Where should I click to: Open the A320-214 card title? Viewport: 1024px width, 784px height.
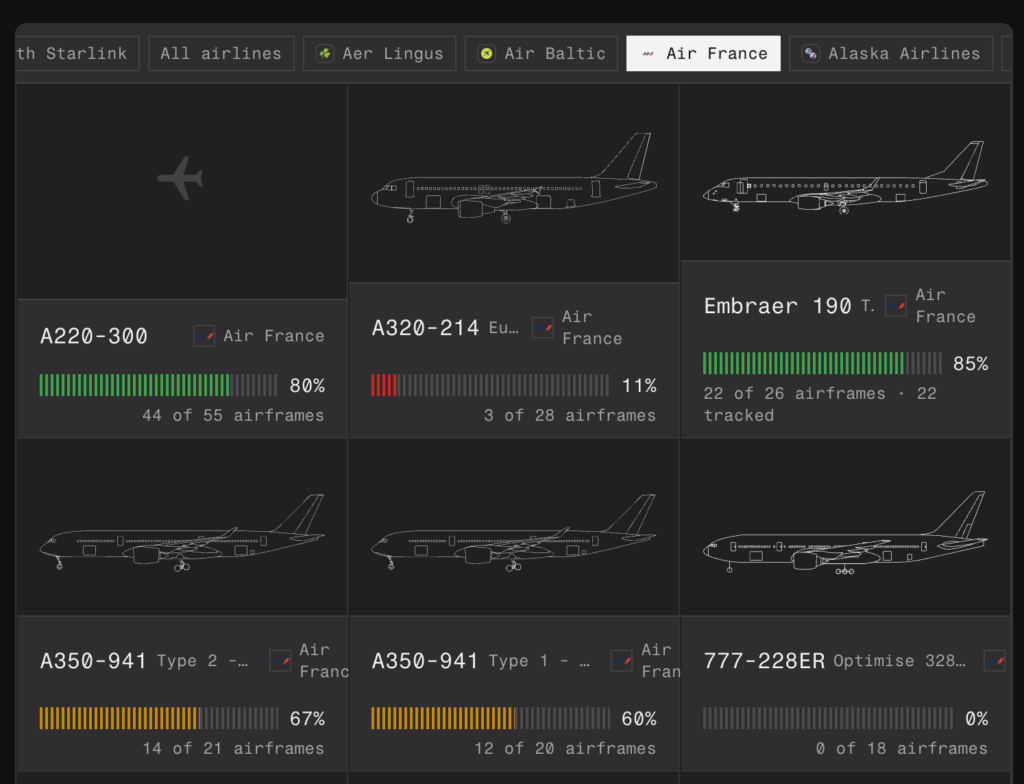tap(425, 327)
